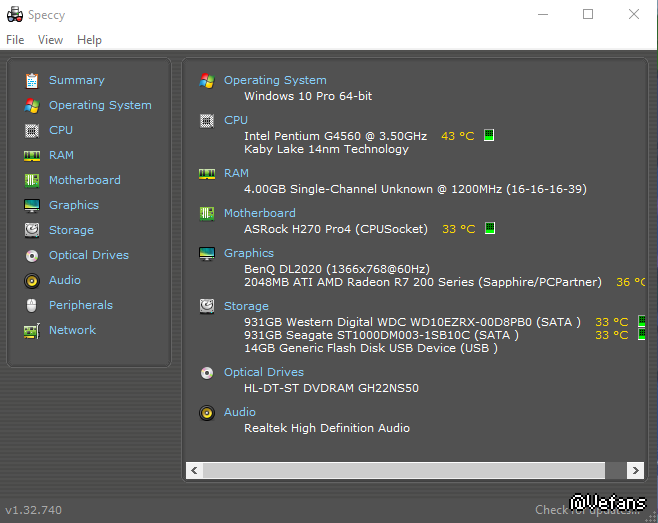Click the Storage drive icon in sidebar
The image size is (658, 523).
point(31,230)
